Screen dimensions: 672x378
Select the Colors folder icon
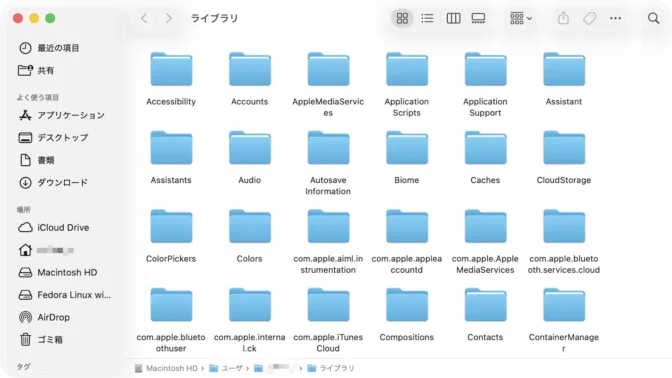pos(249,226)
